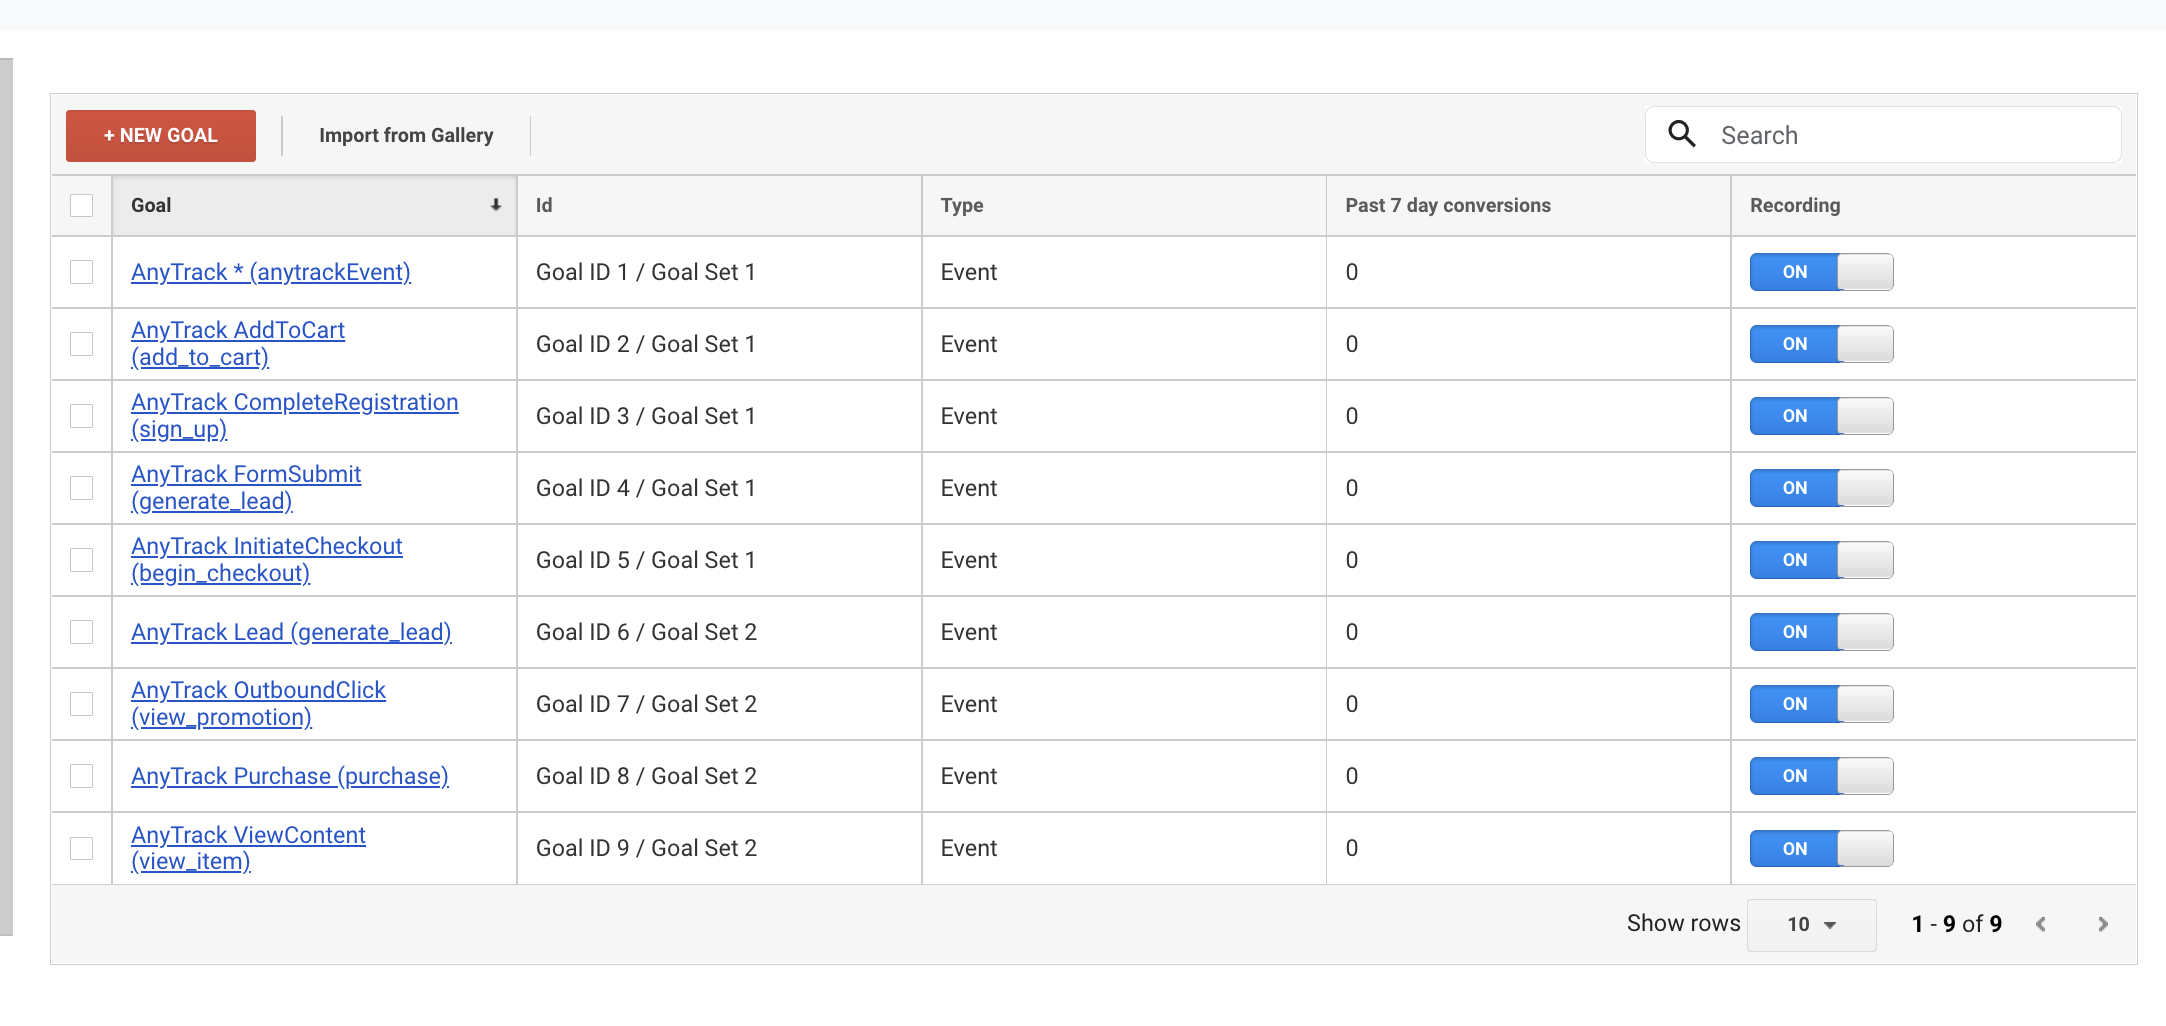Tick the select-all checkbox in header

82,205
